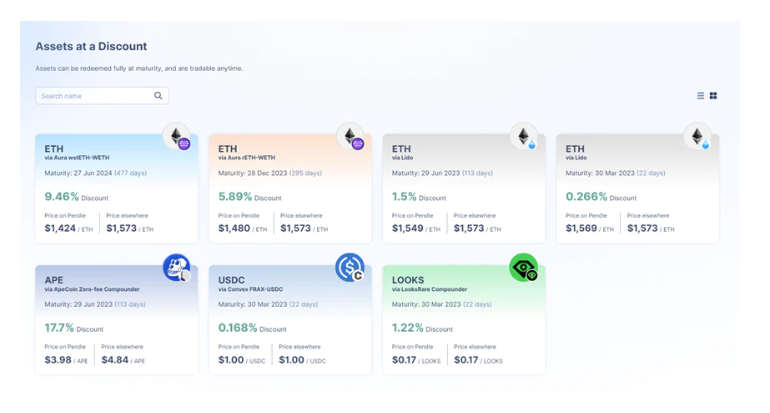Click ETH icon on 29 Jun 2023 Lido card

524,137
